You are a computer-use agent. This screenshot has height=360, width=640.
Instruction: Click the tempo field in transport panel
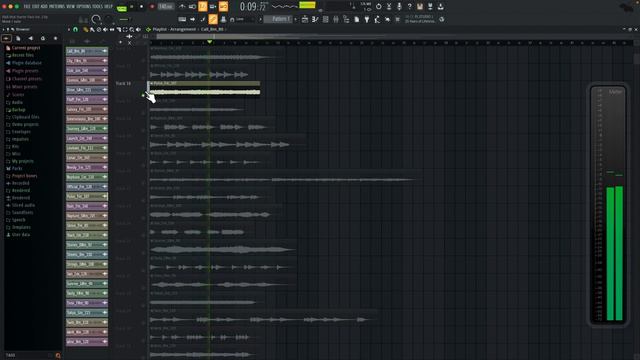[165, 7]
